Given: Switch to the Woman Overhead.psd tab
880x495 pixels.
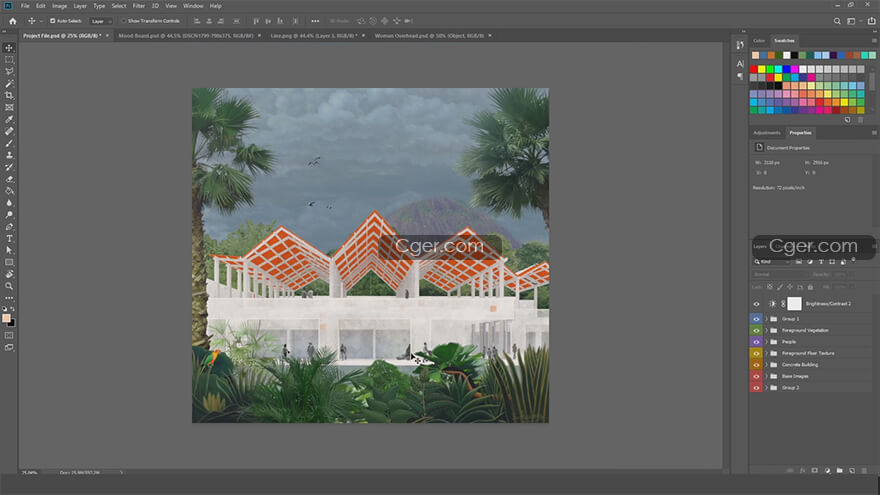Looking at the screenshot, I should click(429, 35).
